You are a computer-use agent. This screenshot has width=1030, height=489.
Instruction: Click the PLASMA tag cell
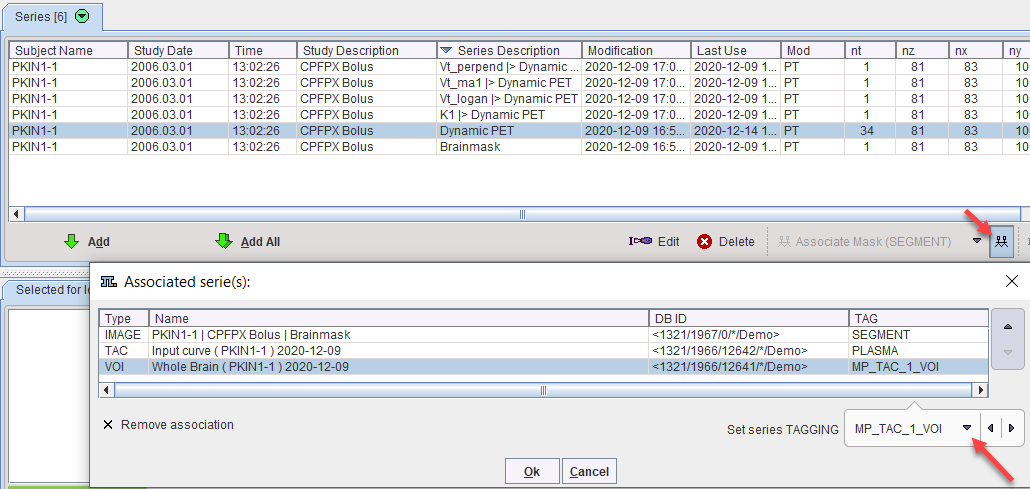pos(918,351)
